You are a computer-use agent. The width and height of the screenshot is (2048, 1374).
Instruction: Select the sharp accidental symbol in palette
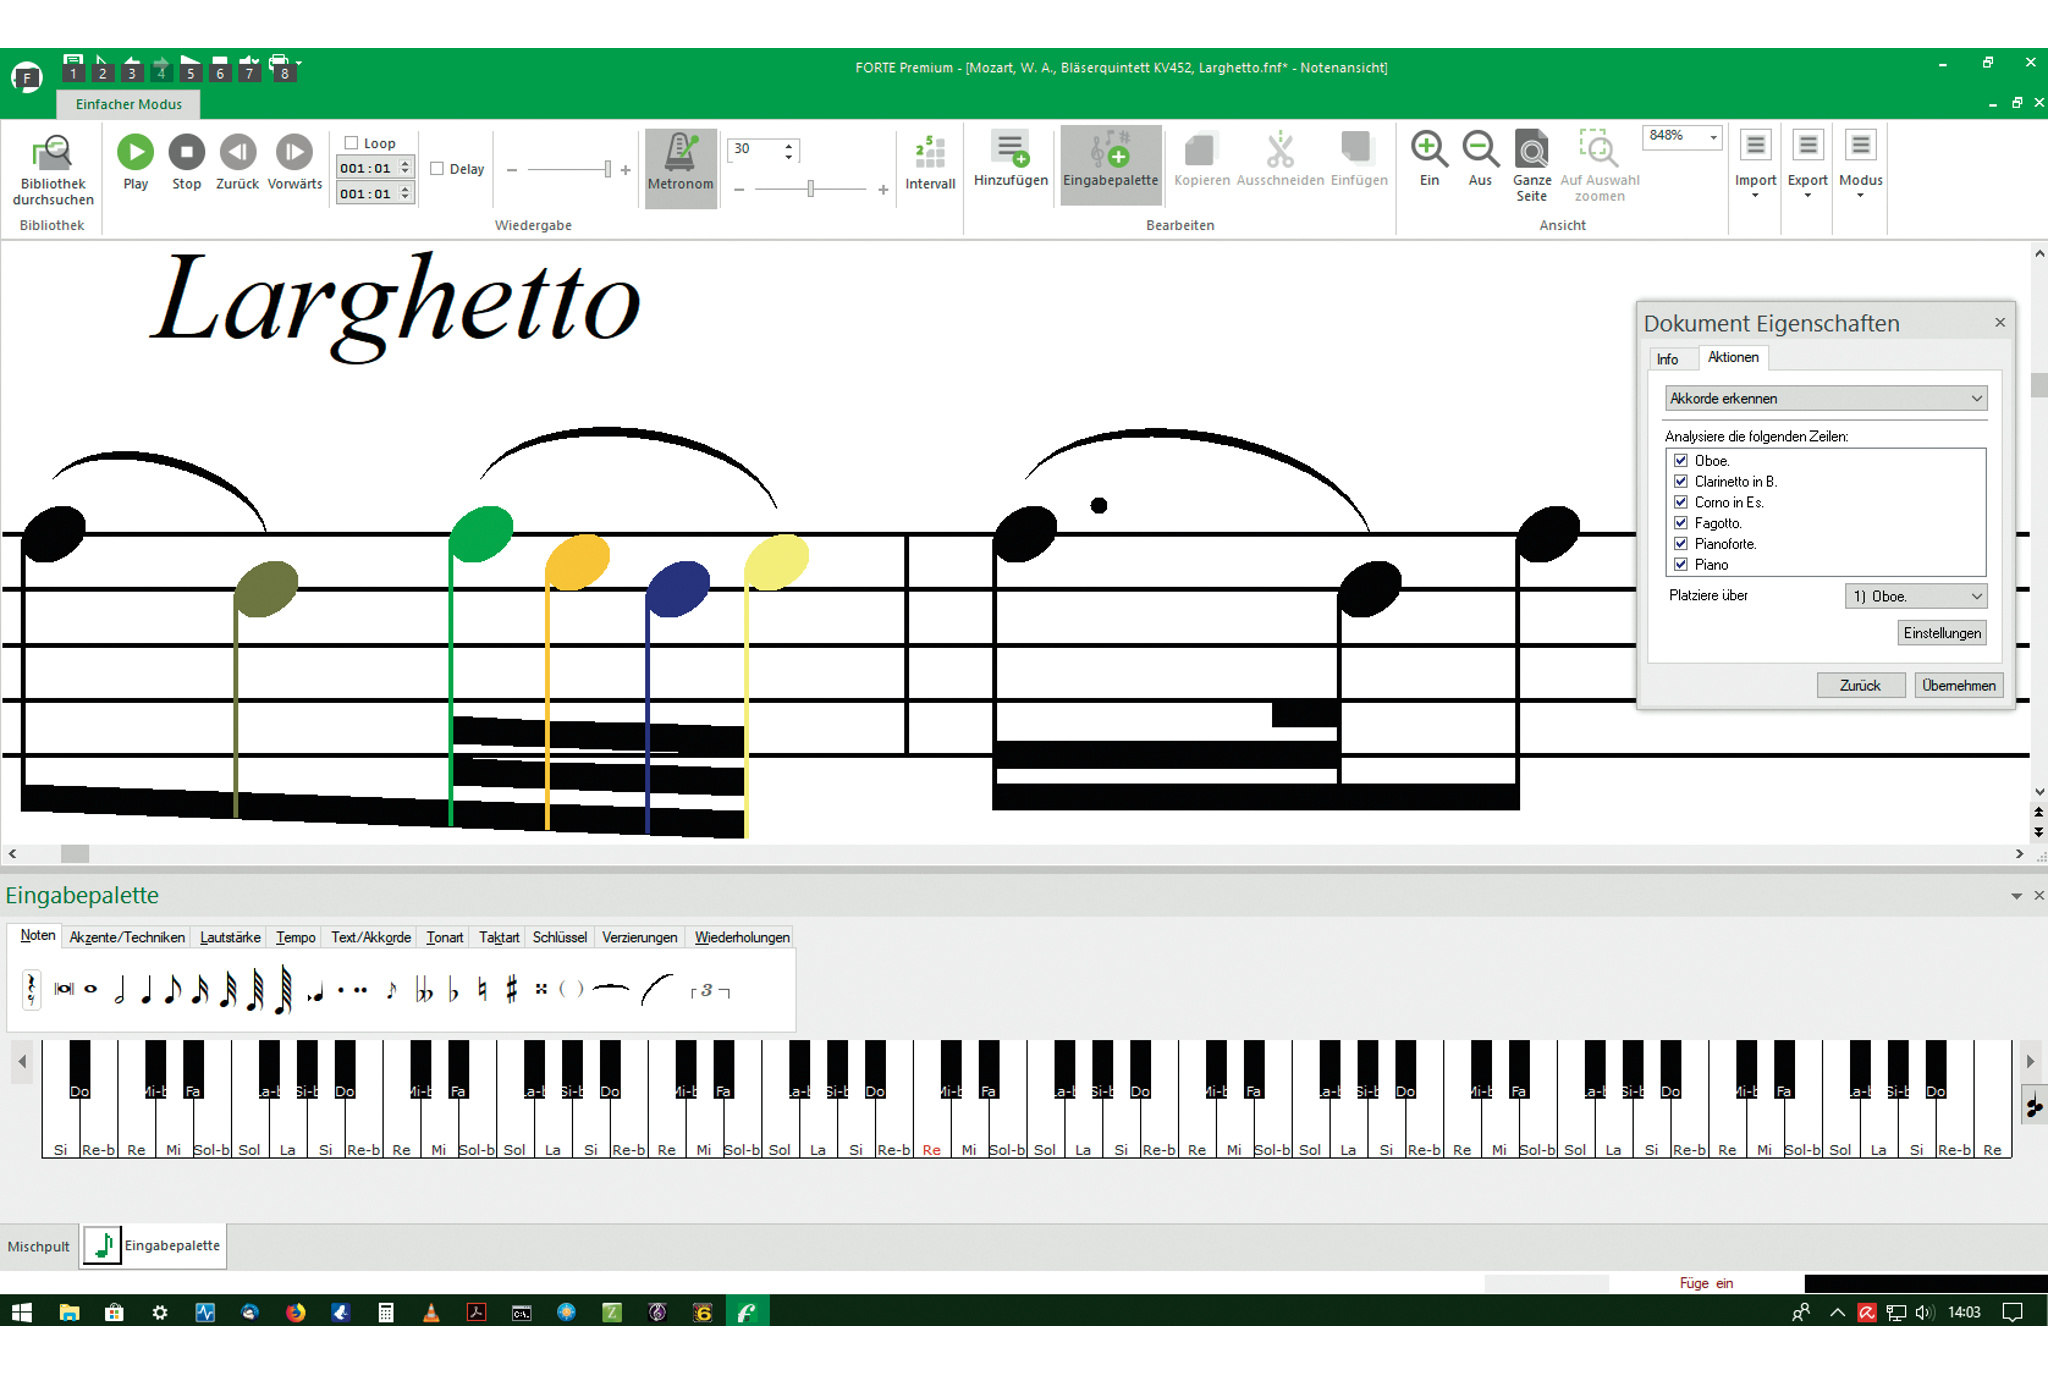(512, 990)
